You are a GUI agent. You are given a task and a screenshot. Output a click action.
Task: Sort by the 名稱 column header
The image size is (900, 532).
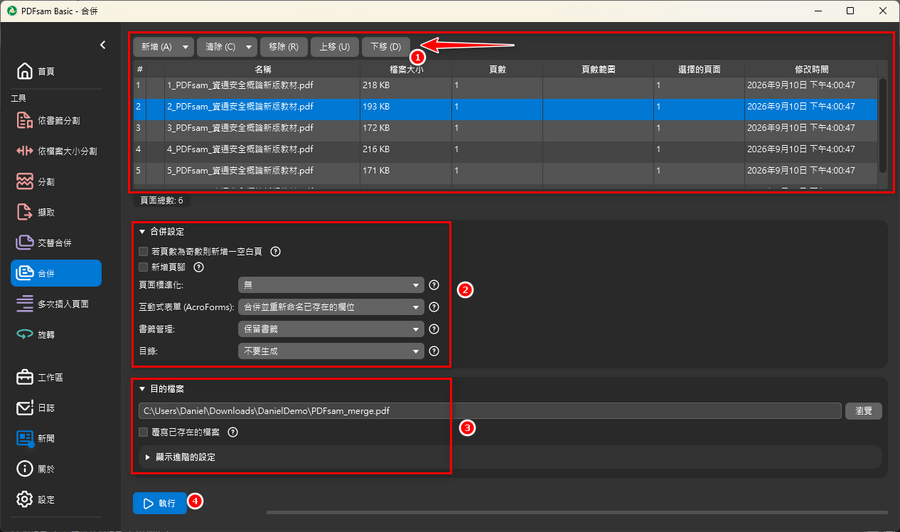click(x=262, y=69)
